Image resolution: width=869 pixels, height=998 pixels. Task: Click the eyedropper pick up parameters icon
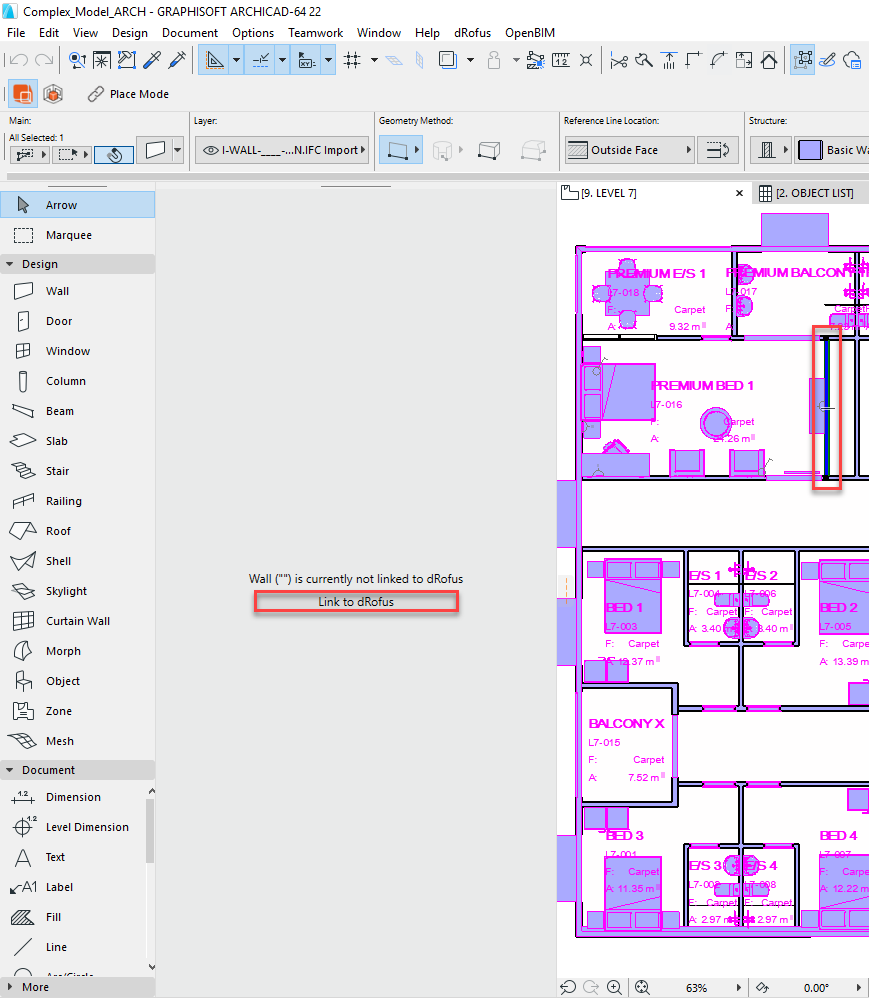click(x=153, y=60)
